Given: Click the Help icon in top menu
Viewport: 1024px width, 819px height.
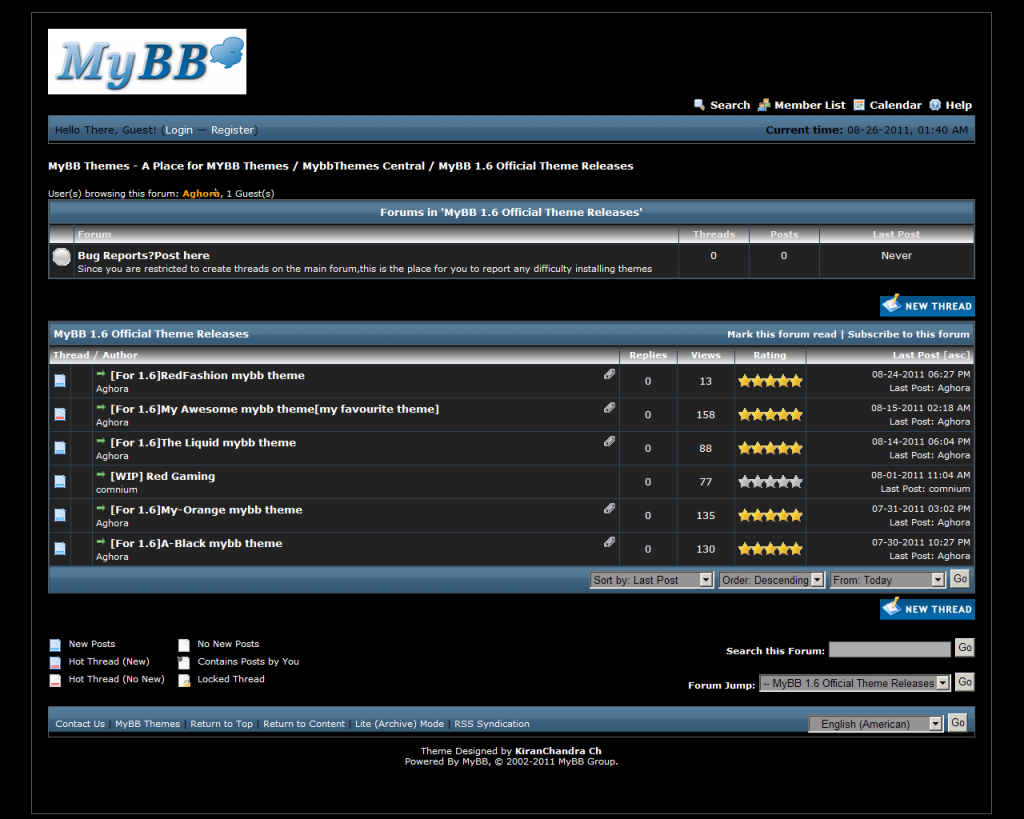Looking at the screenshot, I should click(x=935, y=105).
